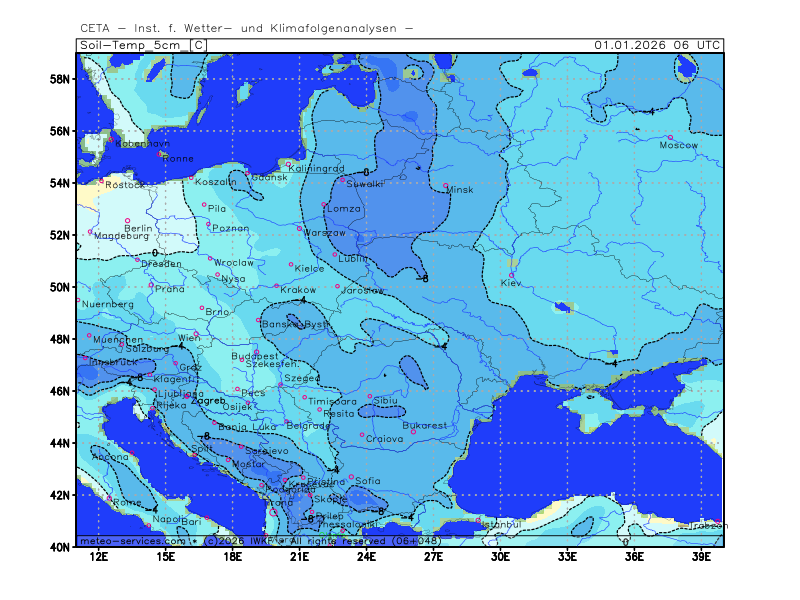Pick the Berlin marker circle
The image size is (800, 600).
[x=128, y=220]
